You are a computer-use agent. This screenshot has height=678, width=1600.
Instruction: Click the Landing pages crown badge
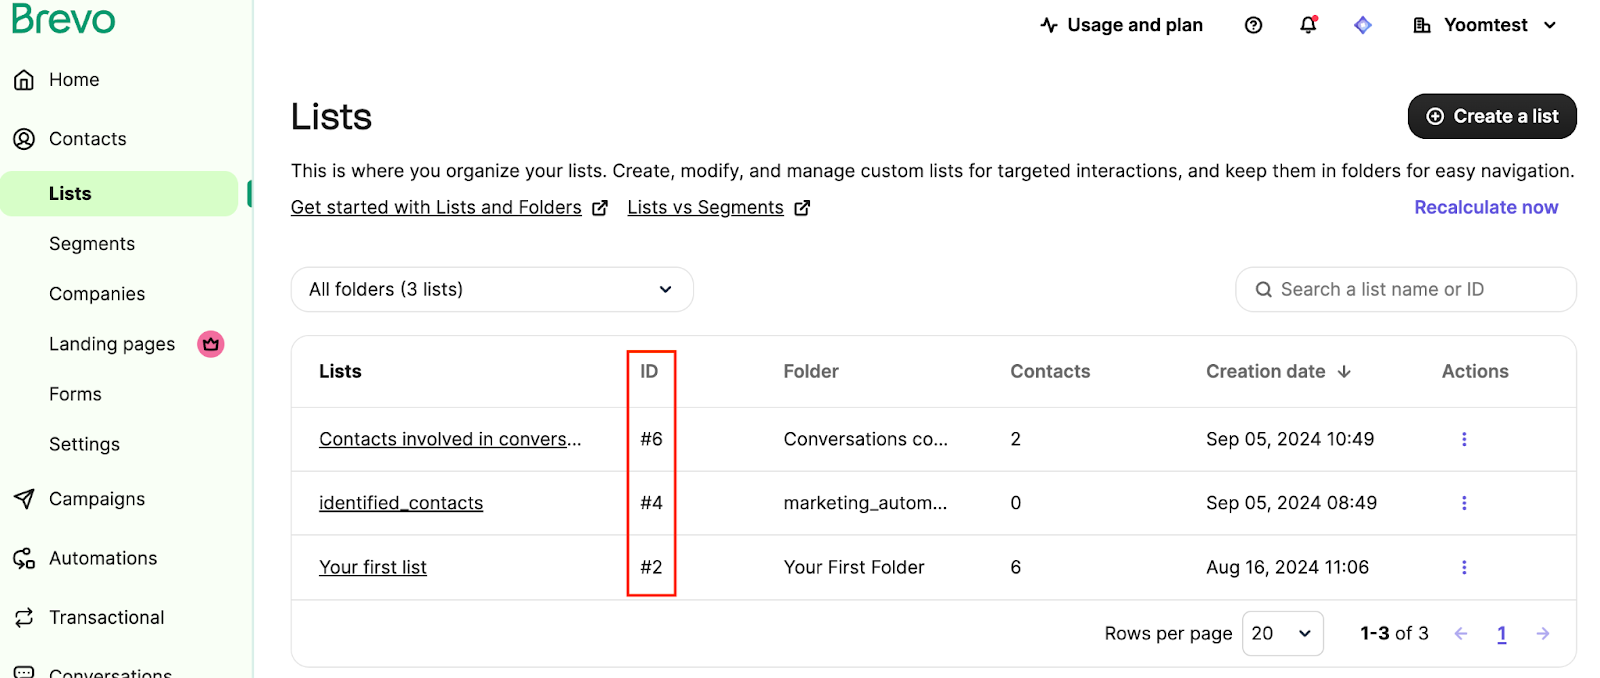tap(210, 344)
